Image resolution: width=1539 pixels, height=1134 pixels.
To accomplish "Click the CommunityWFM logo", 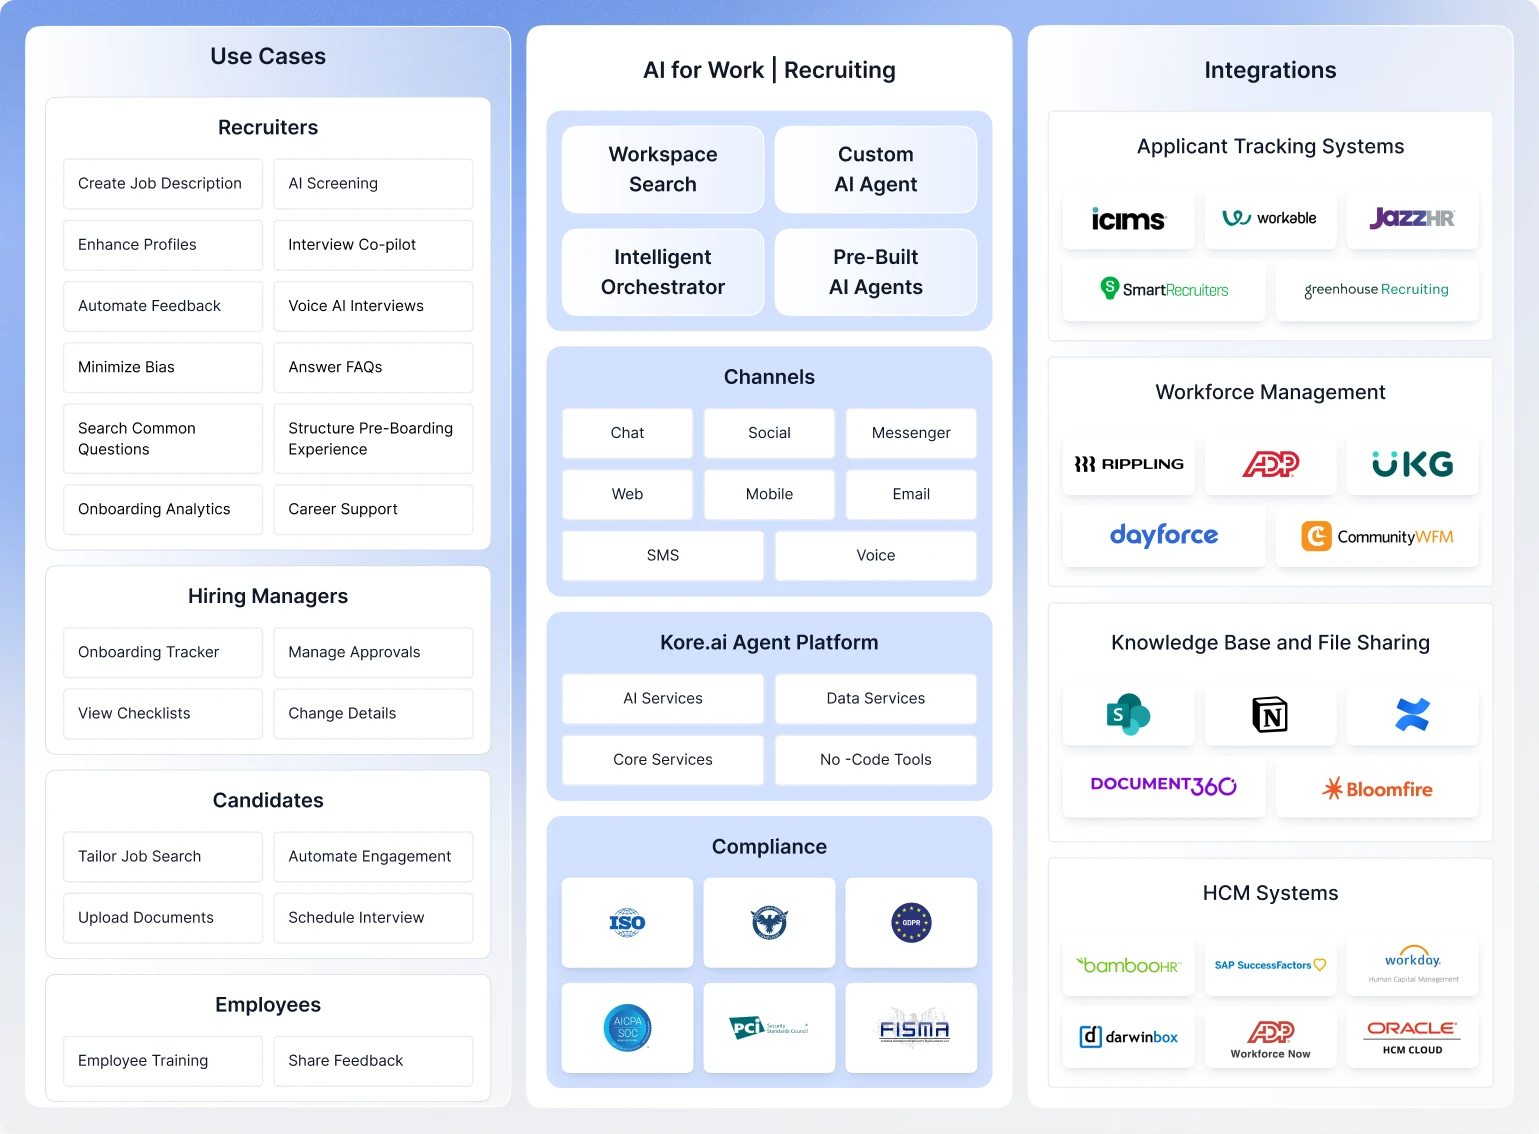I will coord(1377,536).
